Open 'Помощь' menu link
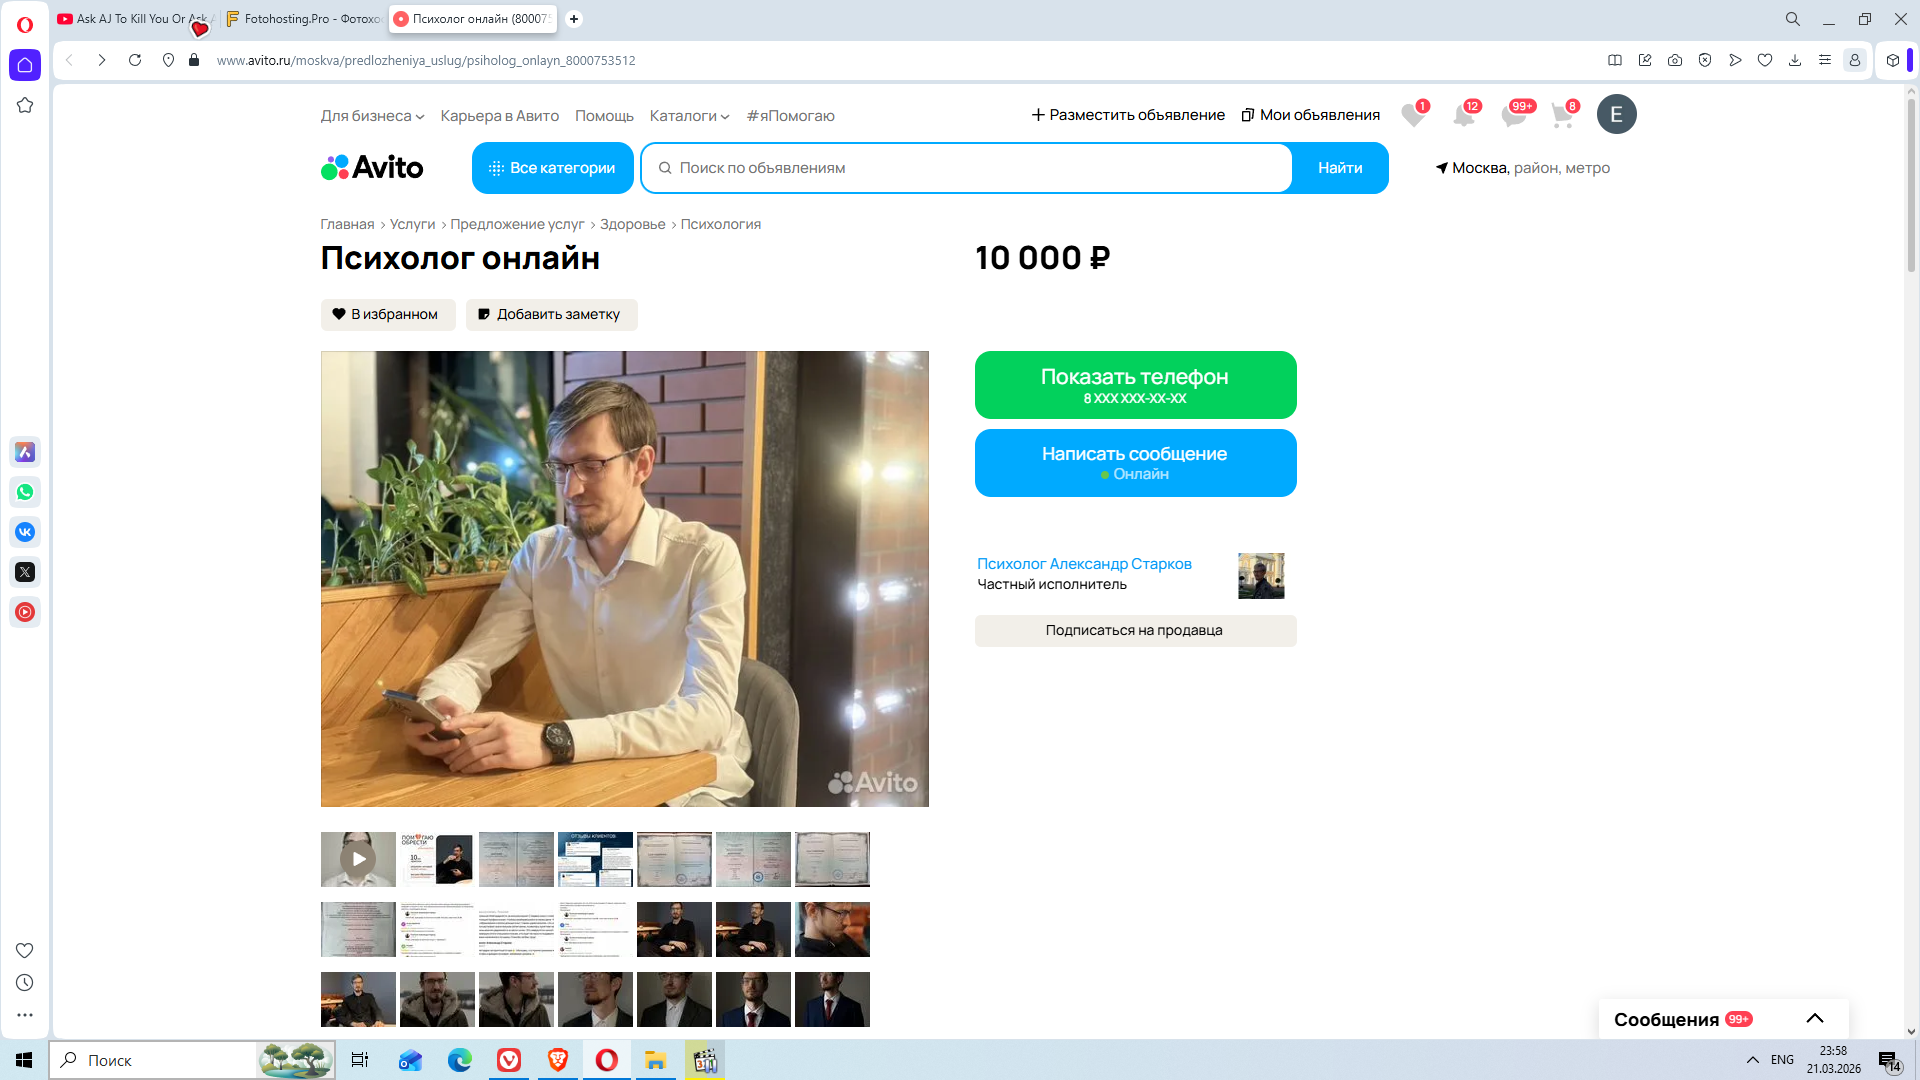The image size is (1920, 1080). point(604,116)
